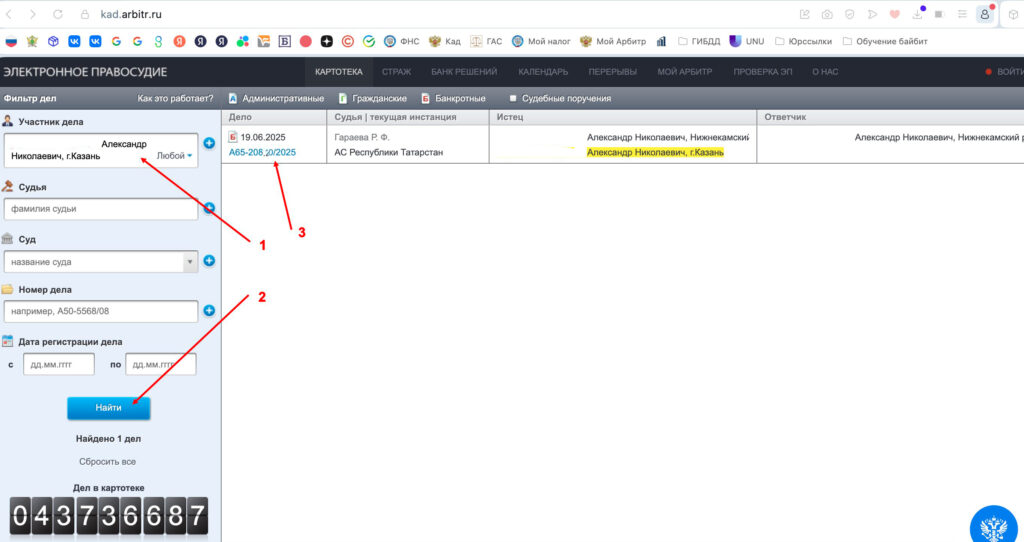The height and width of the screenshot is (542, 1024).
Task: Click the ЭЛЕКТРОННОЕ ПРАВОСУДИЕ site title
Action: coord(86,72)
